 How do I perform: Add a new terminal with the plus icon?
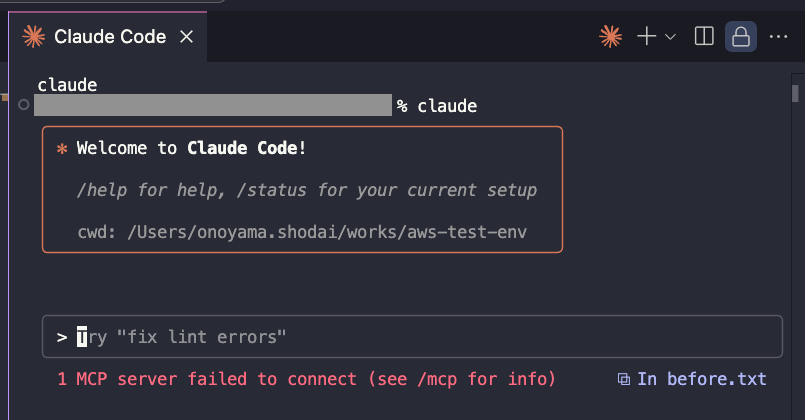(646, 36)
